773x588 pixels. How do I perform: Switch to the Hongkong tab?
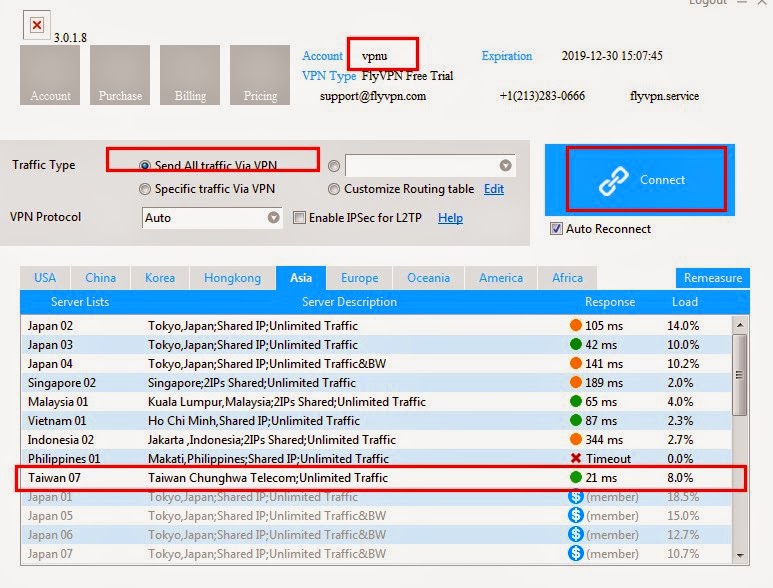[x=232, y=278]
